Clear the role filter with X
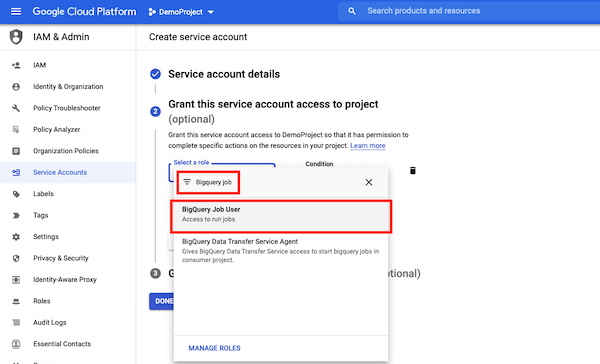600x364 pixels. 368,182
